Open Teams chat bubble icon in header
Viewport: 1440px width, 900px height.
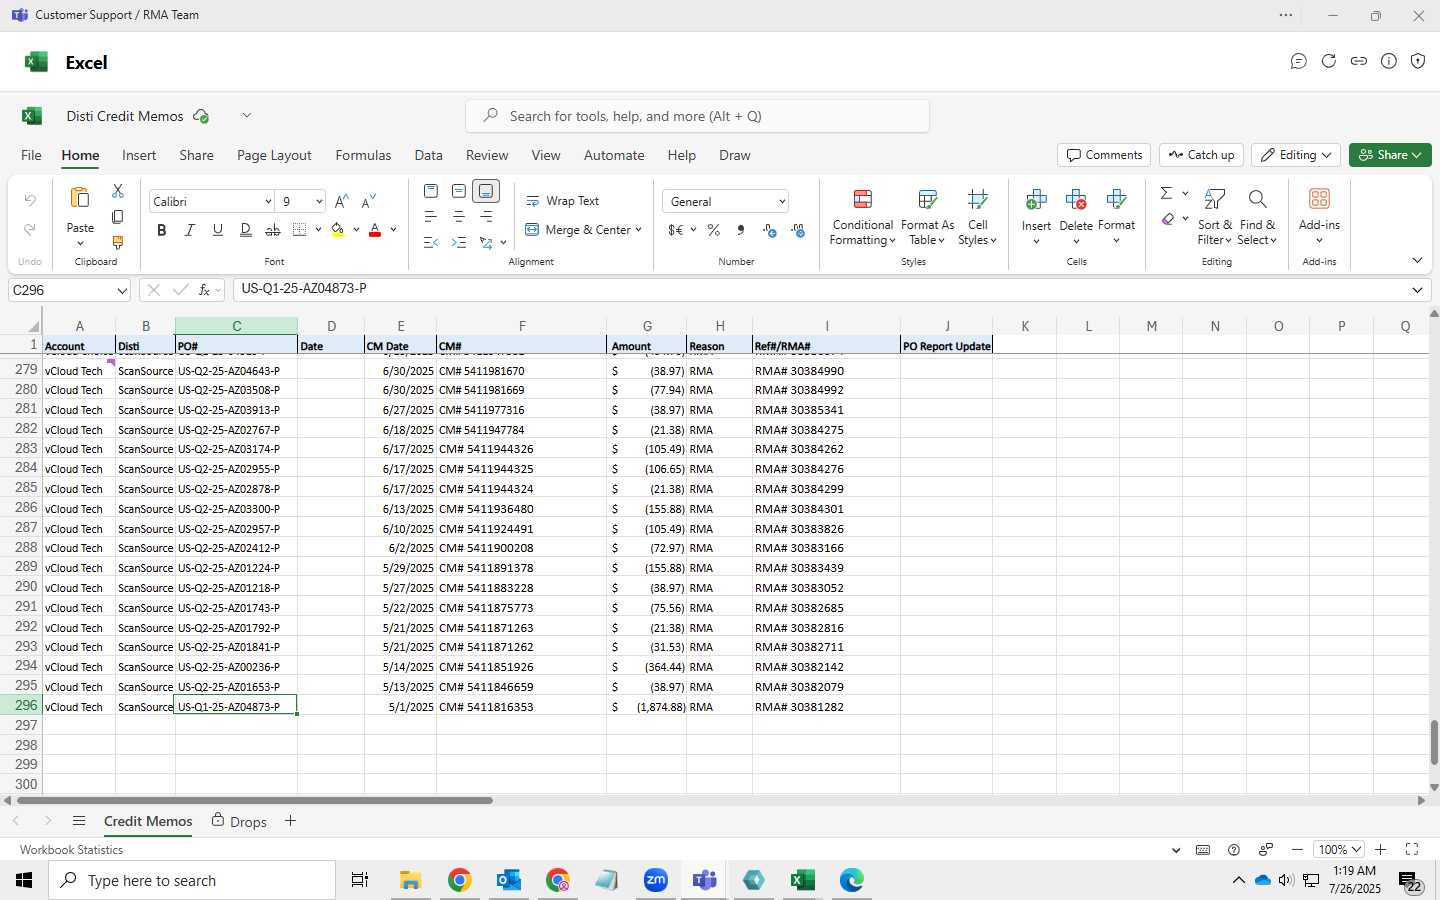click(1298, 61)
